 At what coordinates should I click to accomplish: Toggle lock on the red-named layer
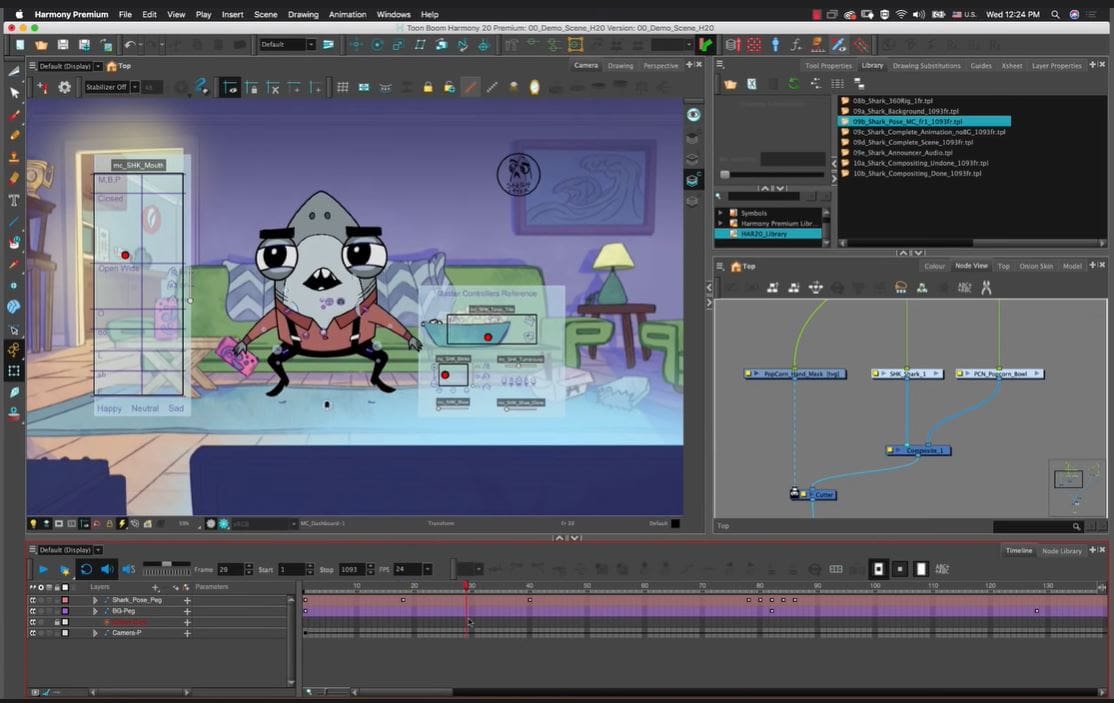[57, 622]
